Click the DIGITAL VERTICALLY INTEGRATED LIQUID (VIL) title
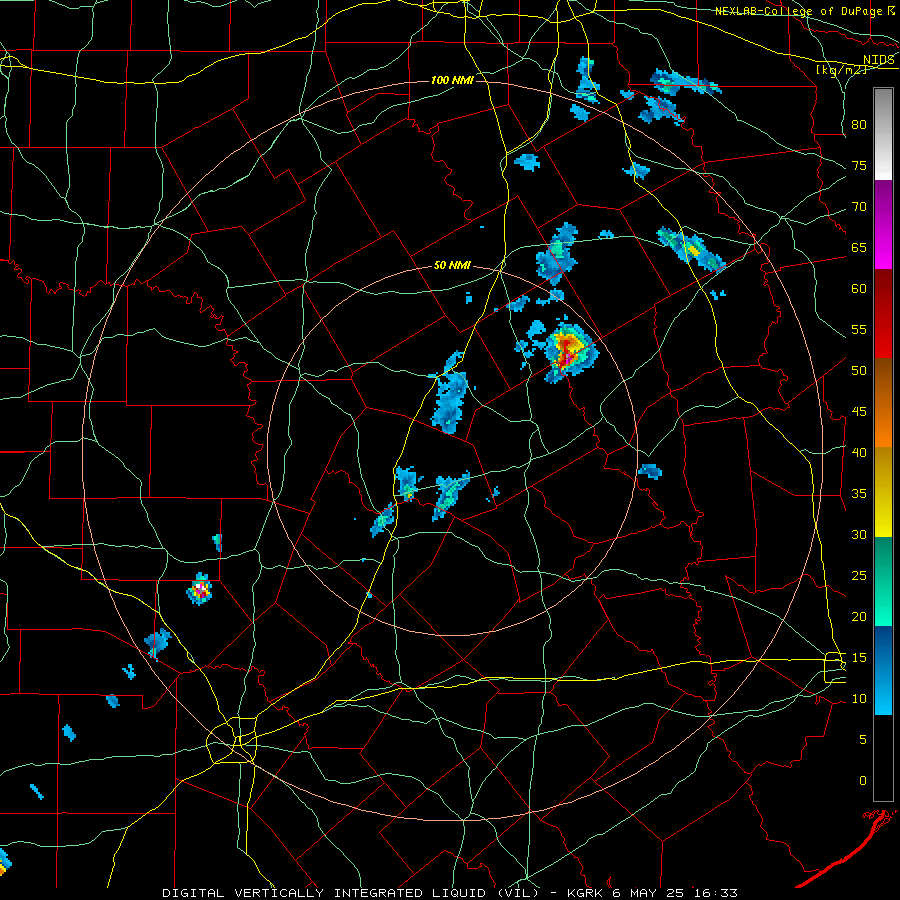Screen dimensions: 900x900 (350, 893)
